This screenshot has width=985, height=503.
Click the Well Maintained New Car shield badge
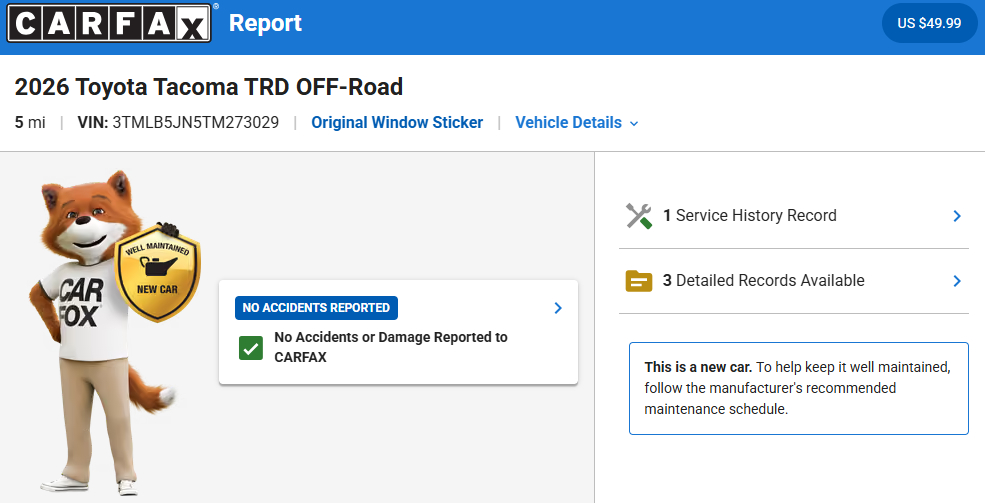(157, 273)
